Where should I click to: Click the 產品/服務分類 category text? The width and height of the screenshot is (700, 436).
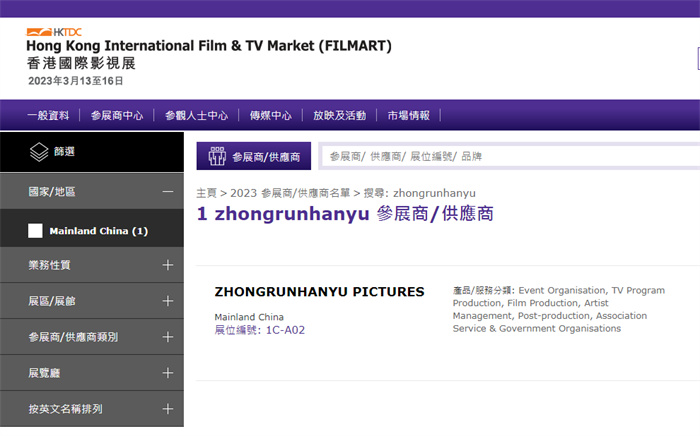coord(559,309)
